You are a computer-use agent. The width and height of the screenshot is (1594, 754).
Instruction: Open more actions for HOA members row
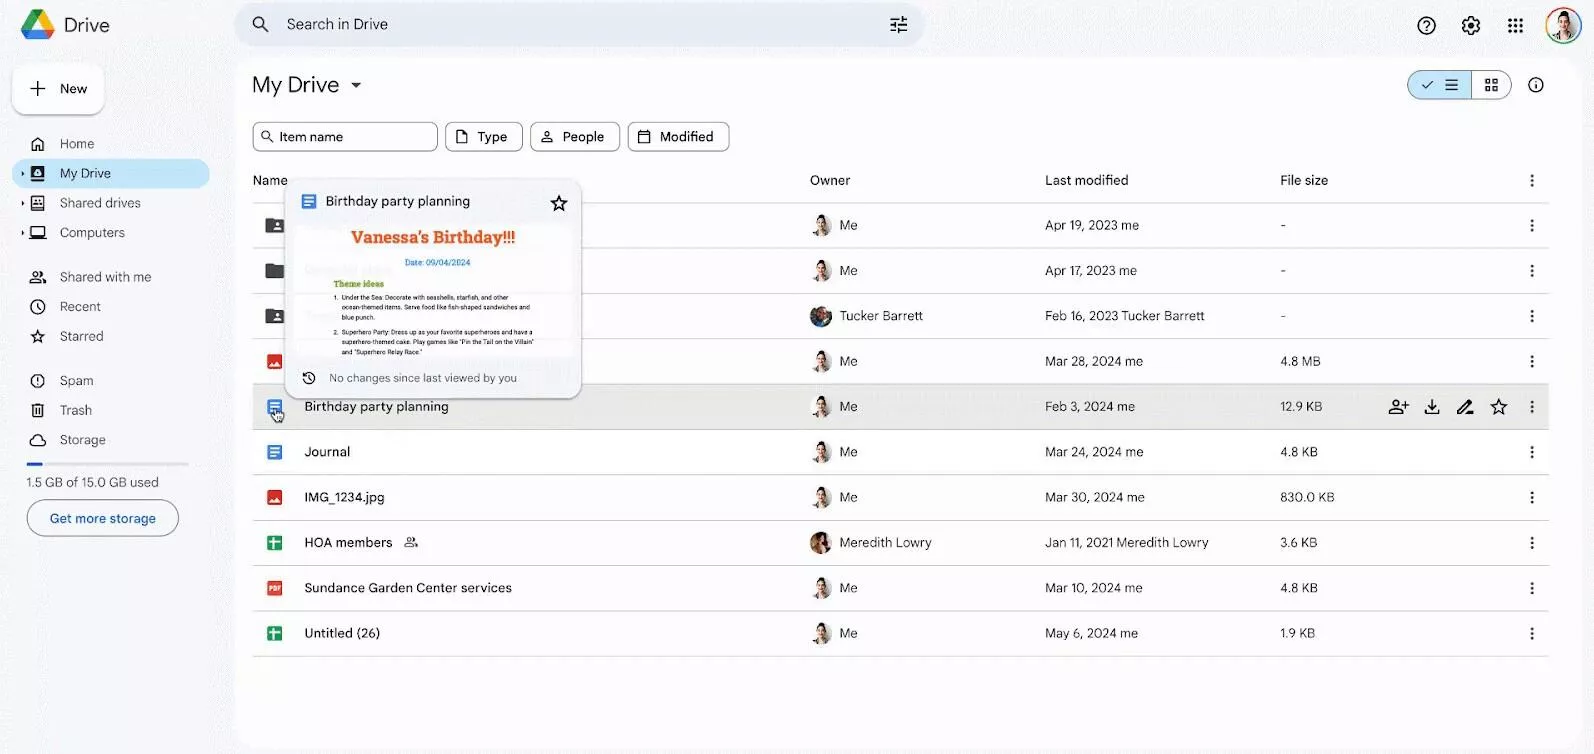pyautogui.click(x=1531, y=543)
